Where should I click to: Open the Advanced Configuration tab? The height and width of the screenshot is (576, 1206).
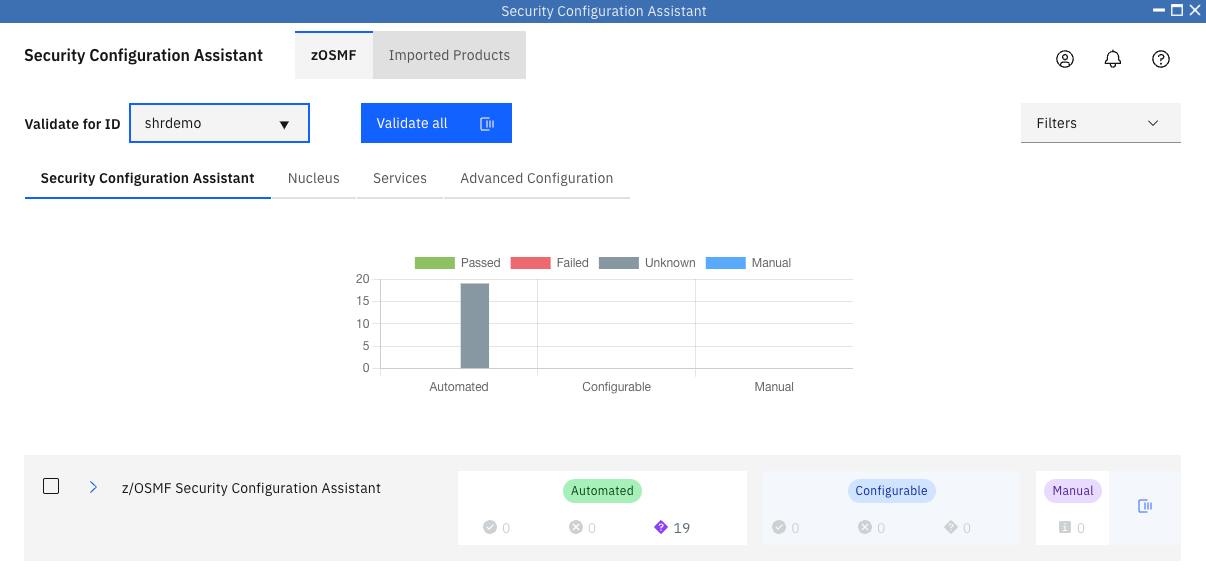click(537, 178)
